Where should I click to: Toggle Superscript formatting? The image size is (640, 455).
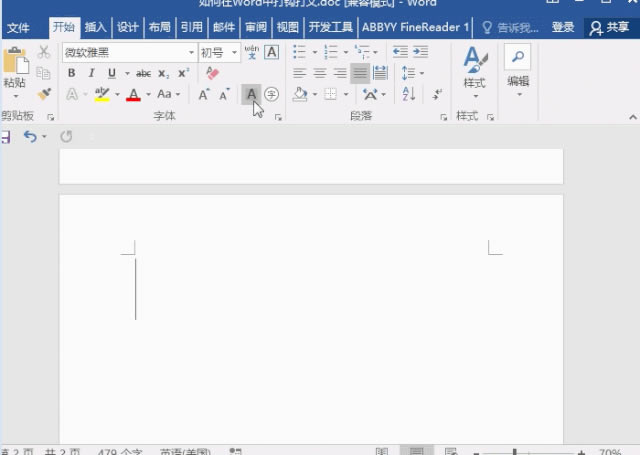click(183, 73)
